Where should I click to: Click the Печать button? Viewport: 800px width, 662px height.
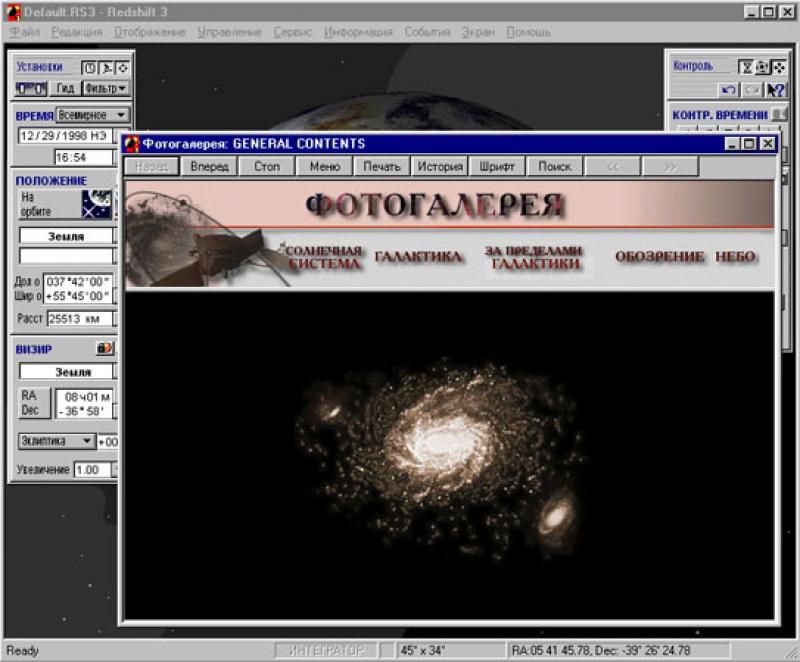[x=382, y=167]
